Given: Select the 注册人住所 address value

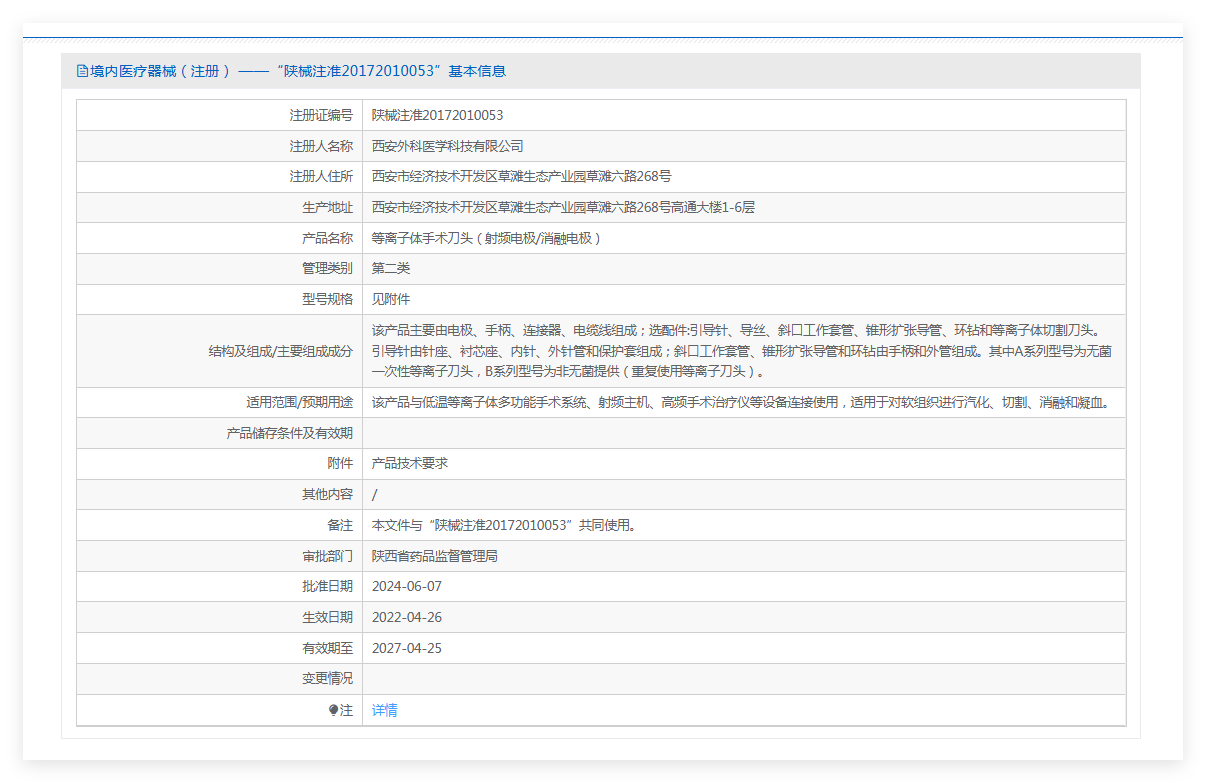Looking at the screenshot, I should pos(522,176).
